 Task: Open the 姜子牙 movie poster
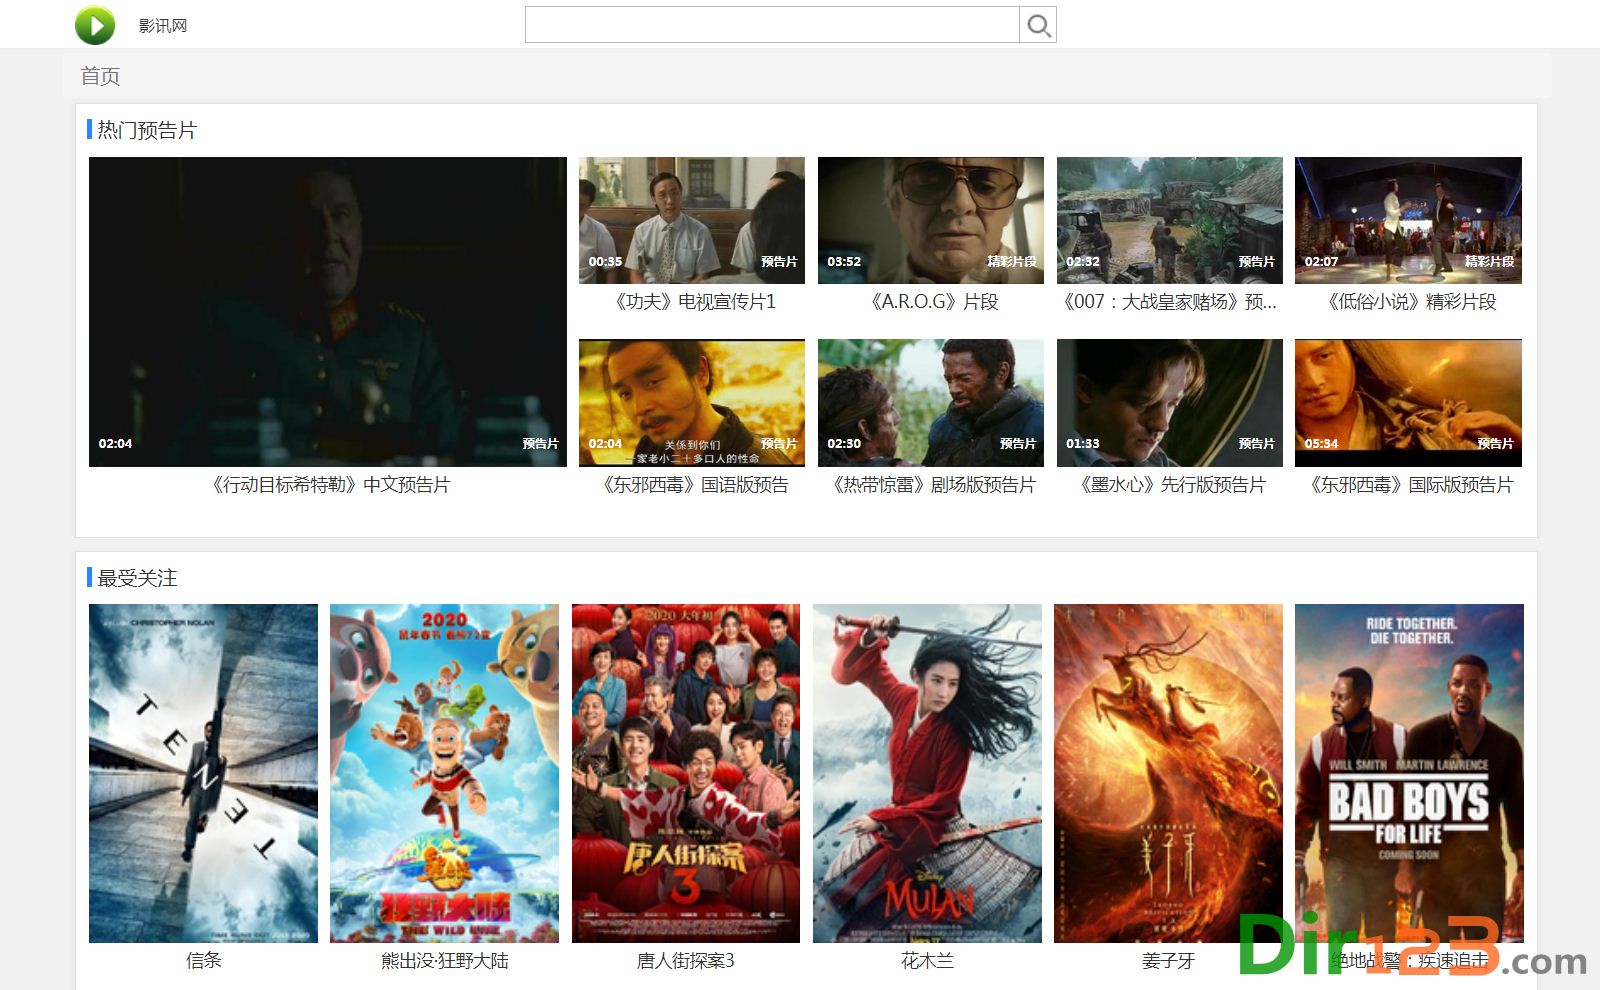(x=1168, y=772)
